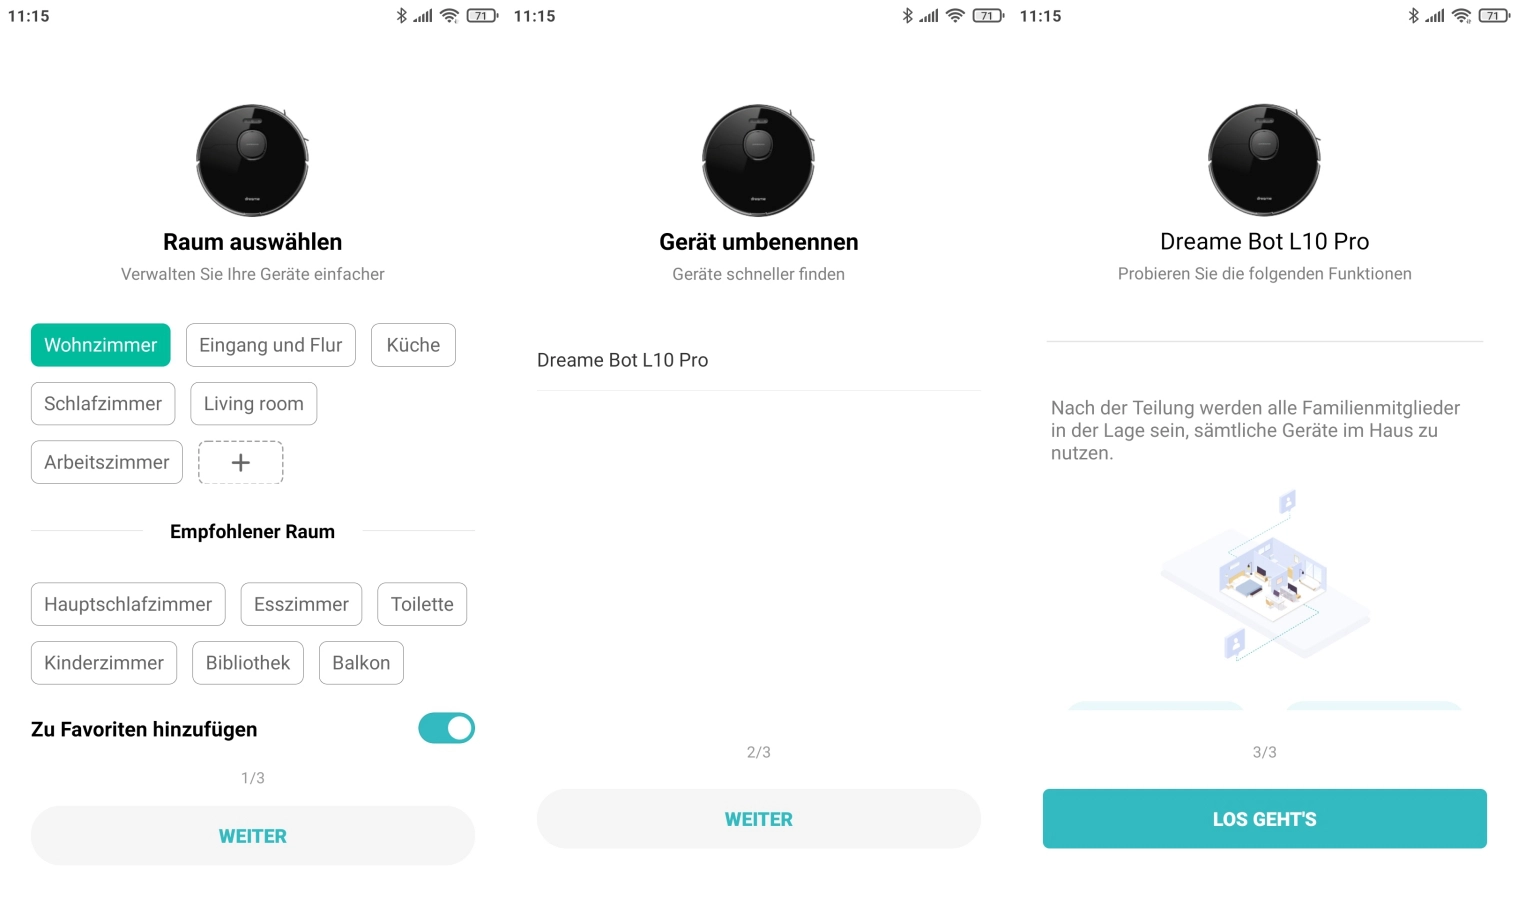Toggle Zu Favoriten hinzufügen switch
This screenshot has height=900, width=1518.
pyautogui.click(x=446, y=728)
